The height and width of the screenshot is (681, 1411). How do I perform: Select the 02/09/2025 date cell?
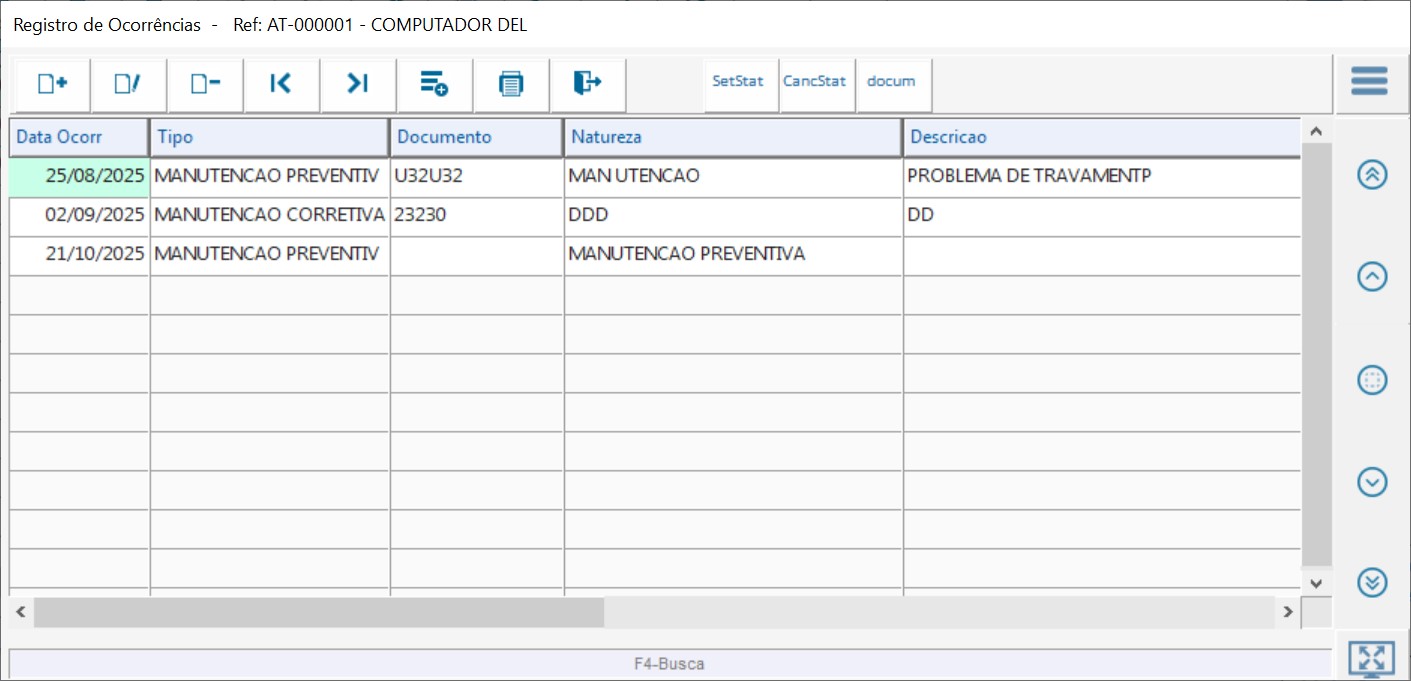click(80, 215)
